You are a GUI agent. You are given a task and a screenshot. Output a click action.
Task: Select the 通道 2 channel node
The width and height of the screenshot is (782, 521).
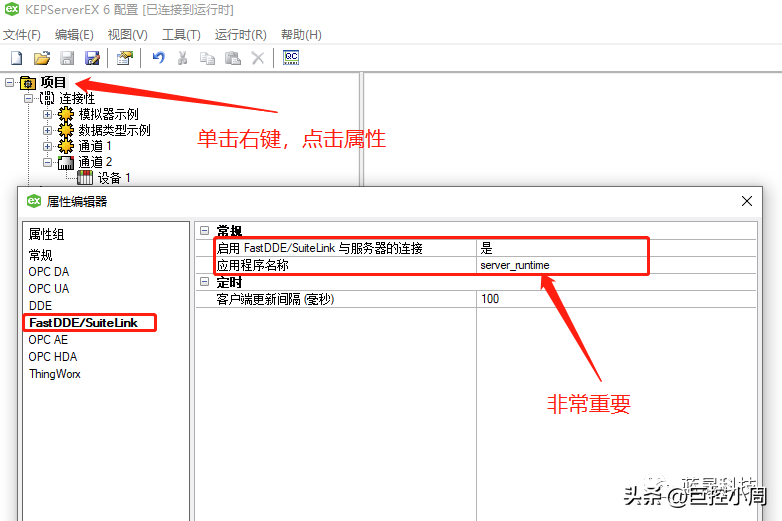(x=96, y=162)
